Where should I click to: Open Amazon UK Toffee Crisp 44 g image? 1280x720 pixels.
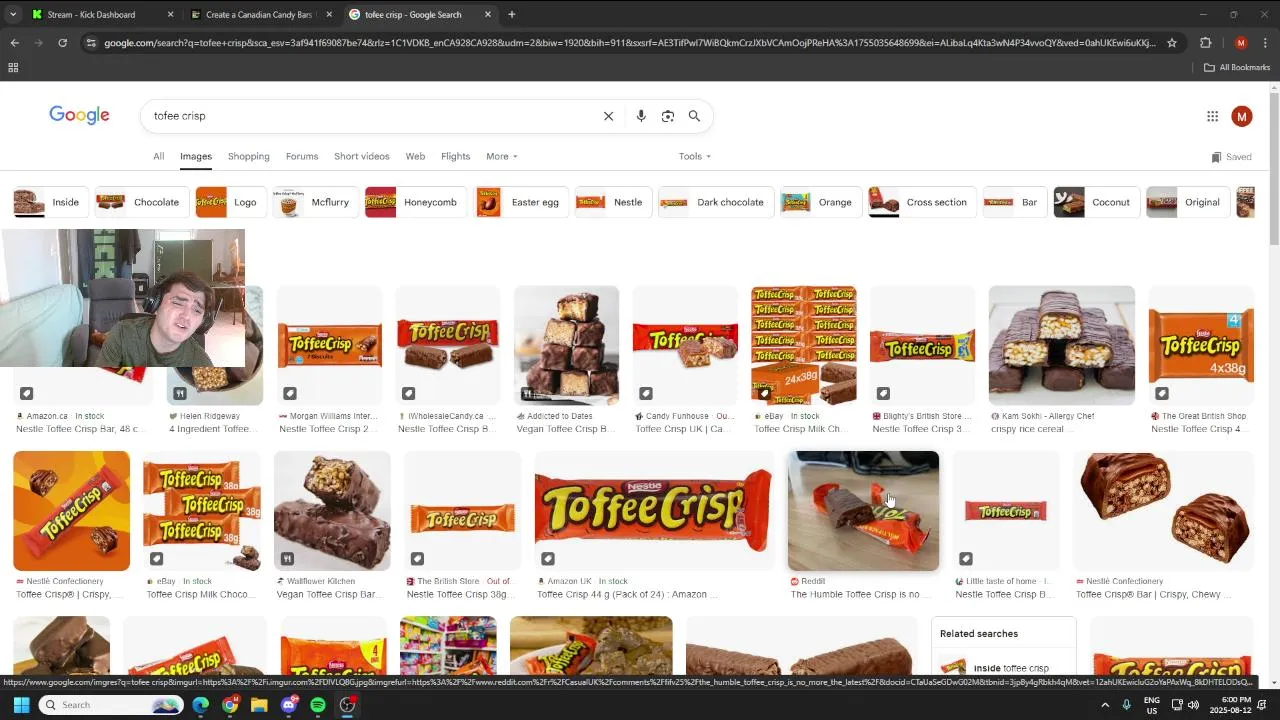(x=654, y=511)
